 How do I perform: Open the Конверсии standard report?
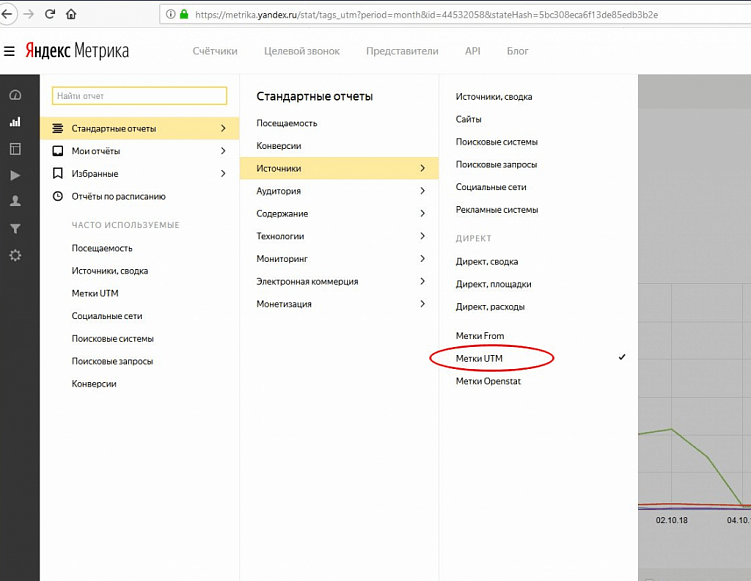[279, 146]
